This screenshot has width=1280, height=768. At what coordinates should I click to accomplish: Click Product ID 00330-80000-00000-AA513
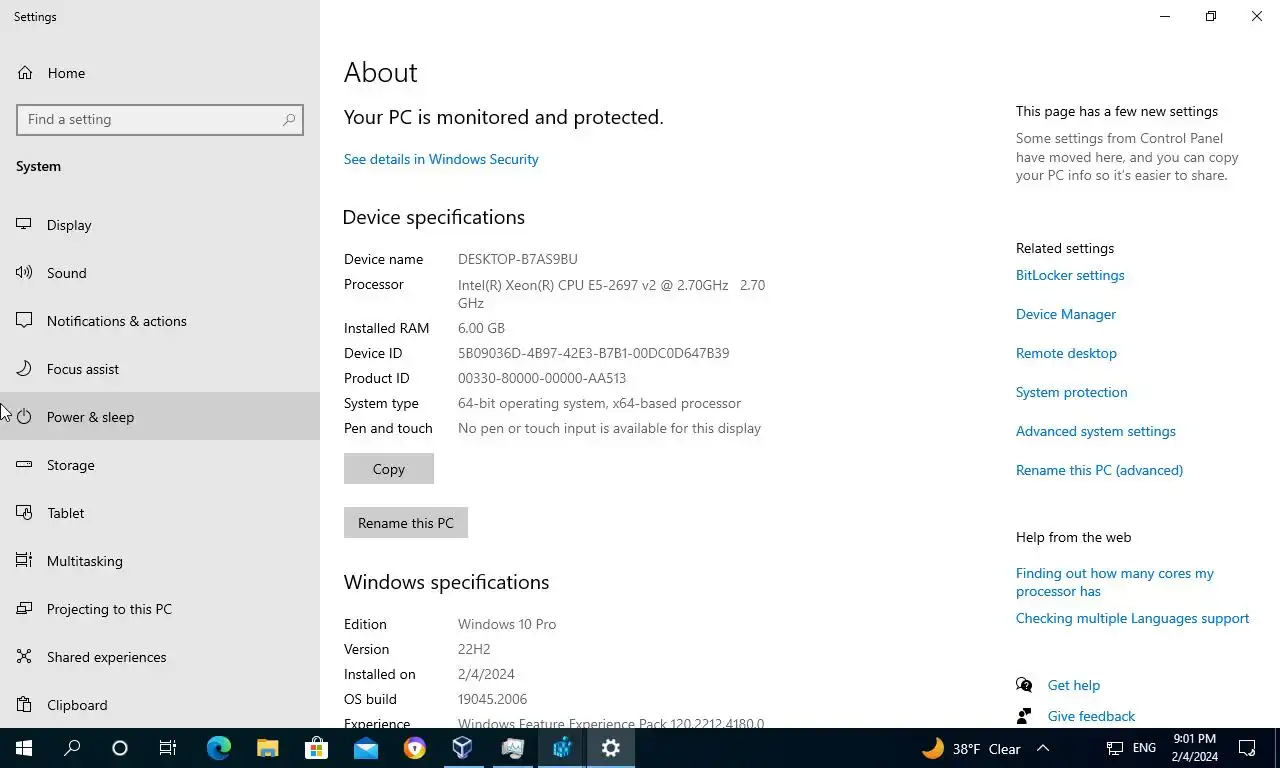click(542, 378)
